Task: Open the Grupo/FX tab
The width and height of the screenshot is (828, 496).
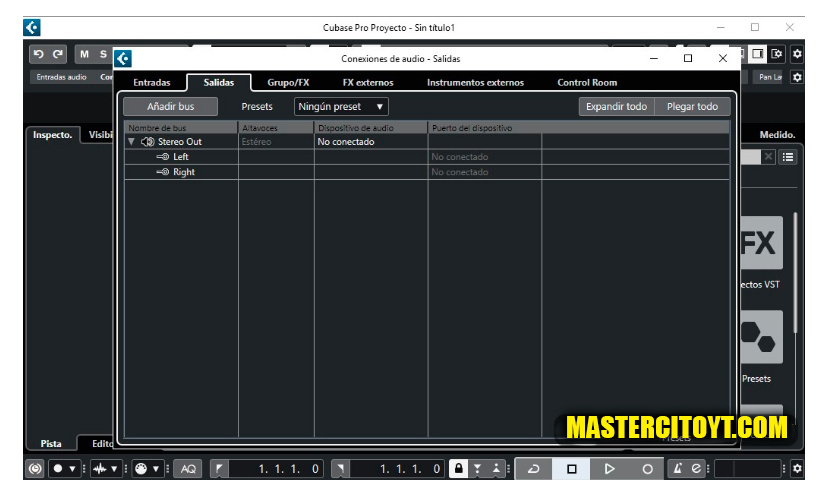Action: 288,82
